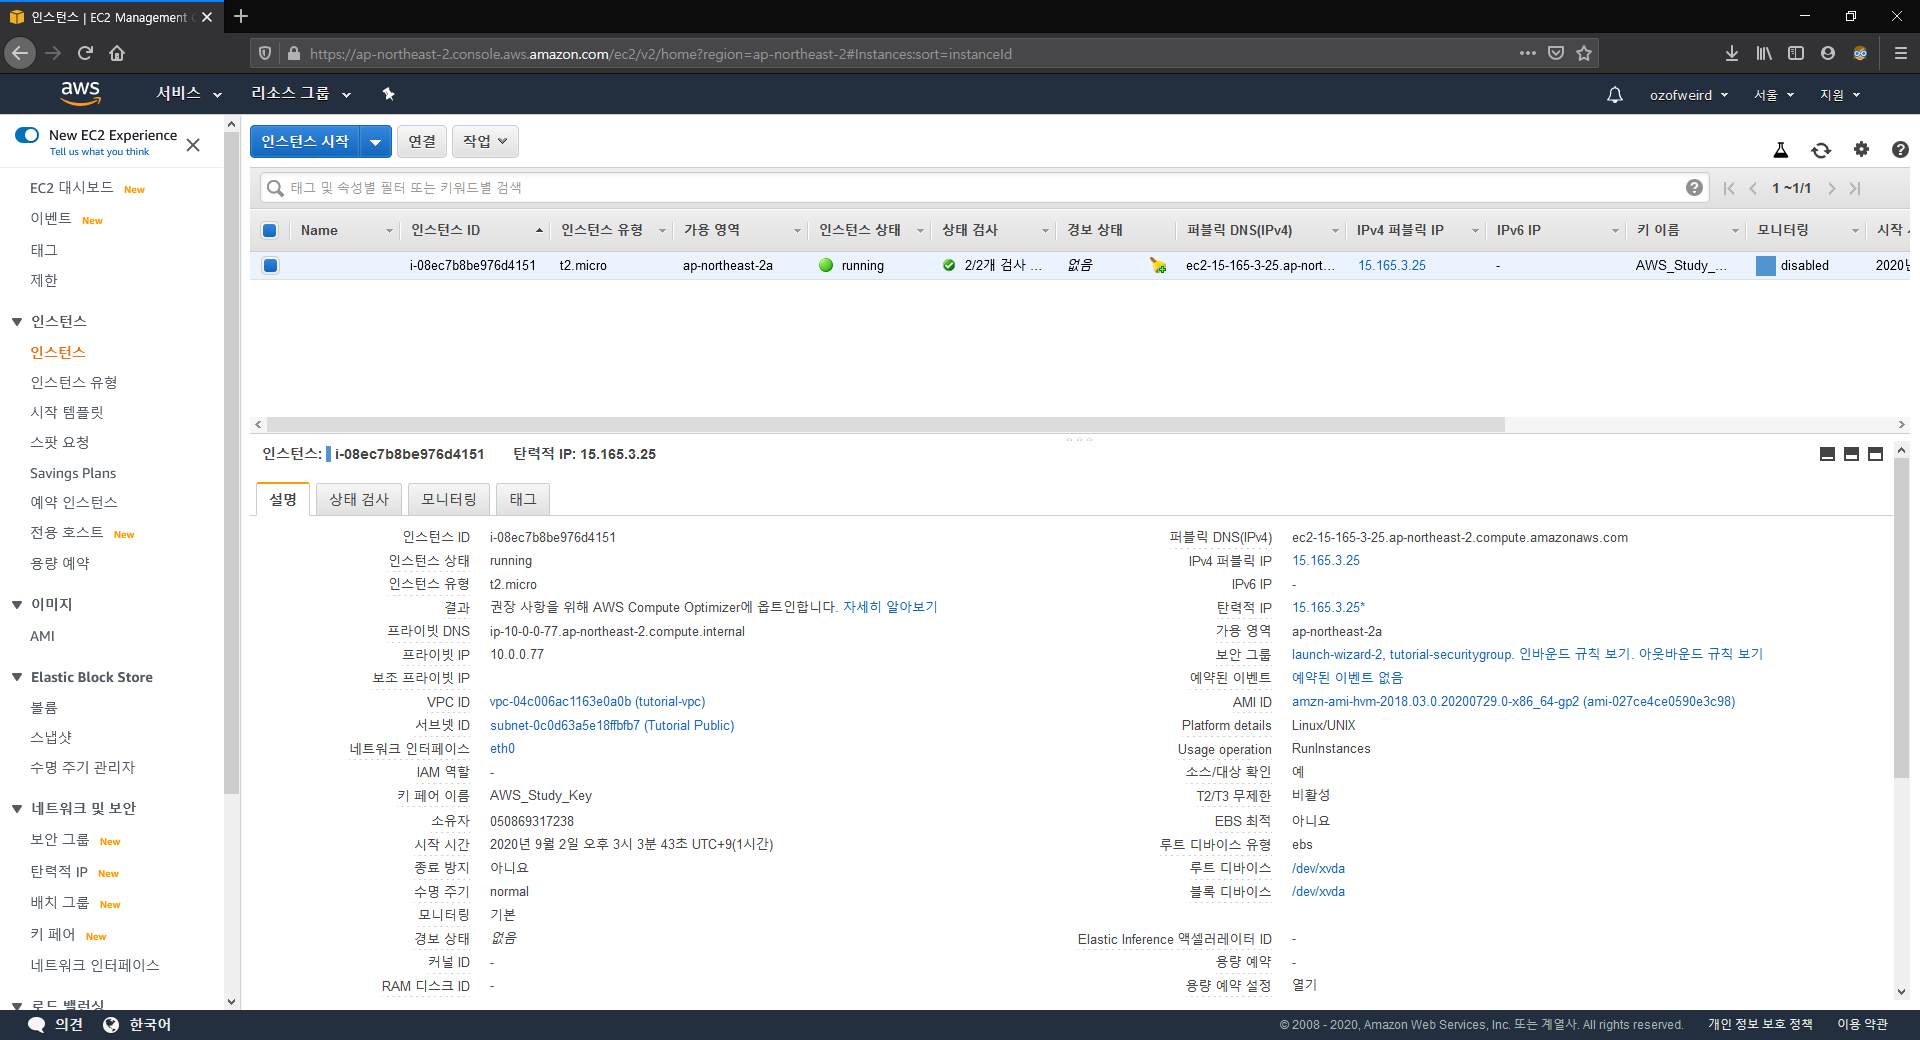Open the 서울 region dropdown
The image size is (1920, 1040).
click(1774, 95)
